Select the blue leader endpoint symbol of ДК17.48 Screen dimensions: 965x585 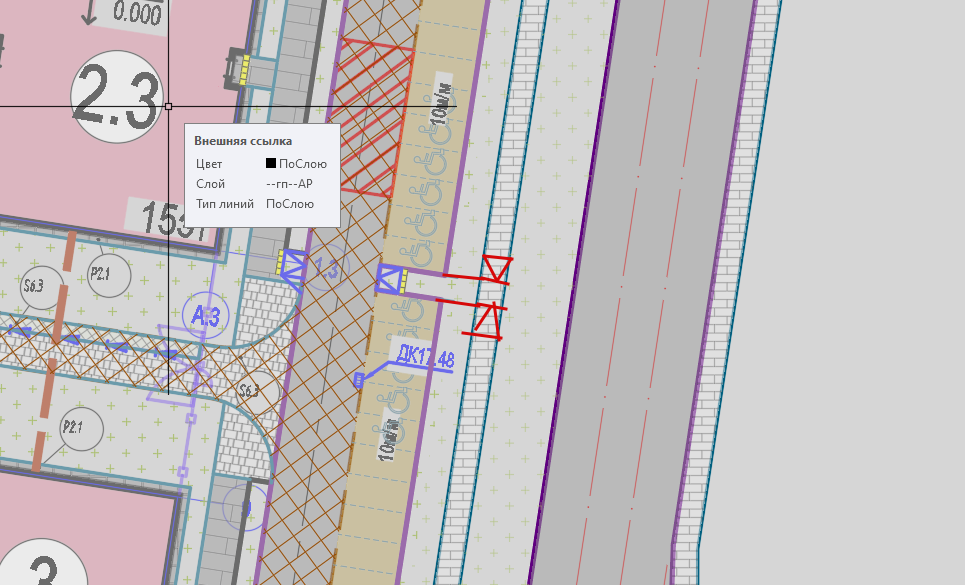[x=359, y=380]
